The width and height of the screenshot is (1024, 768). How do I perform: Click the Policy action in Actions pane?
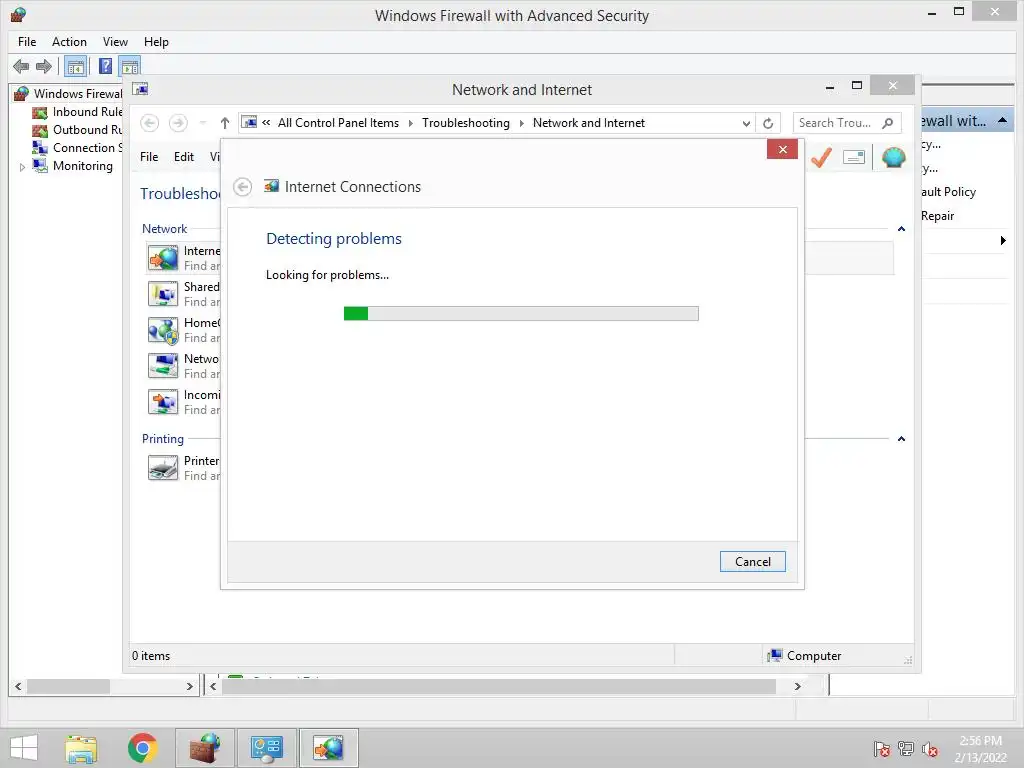[949, 191]
